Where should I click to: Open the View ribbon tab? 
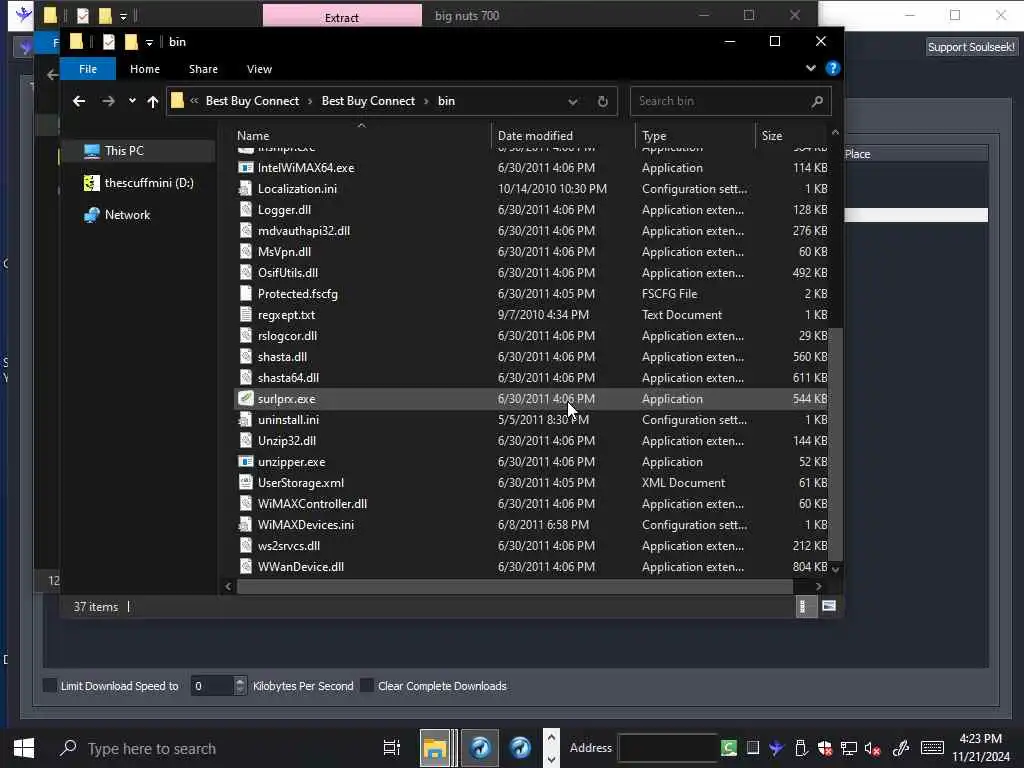click(259, 69)
